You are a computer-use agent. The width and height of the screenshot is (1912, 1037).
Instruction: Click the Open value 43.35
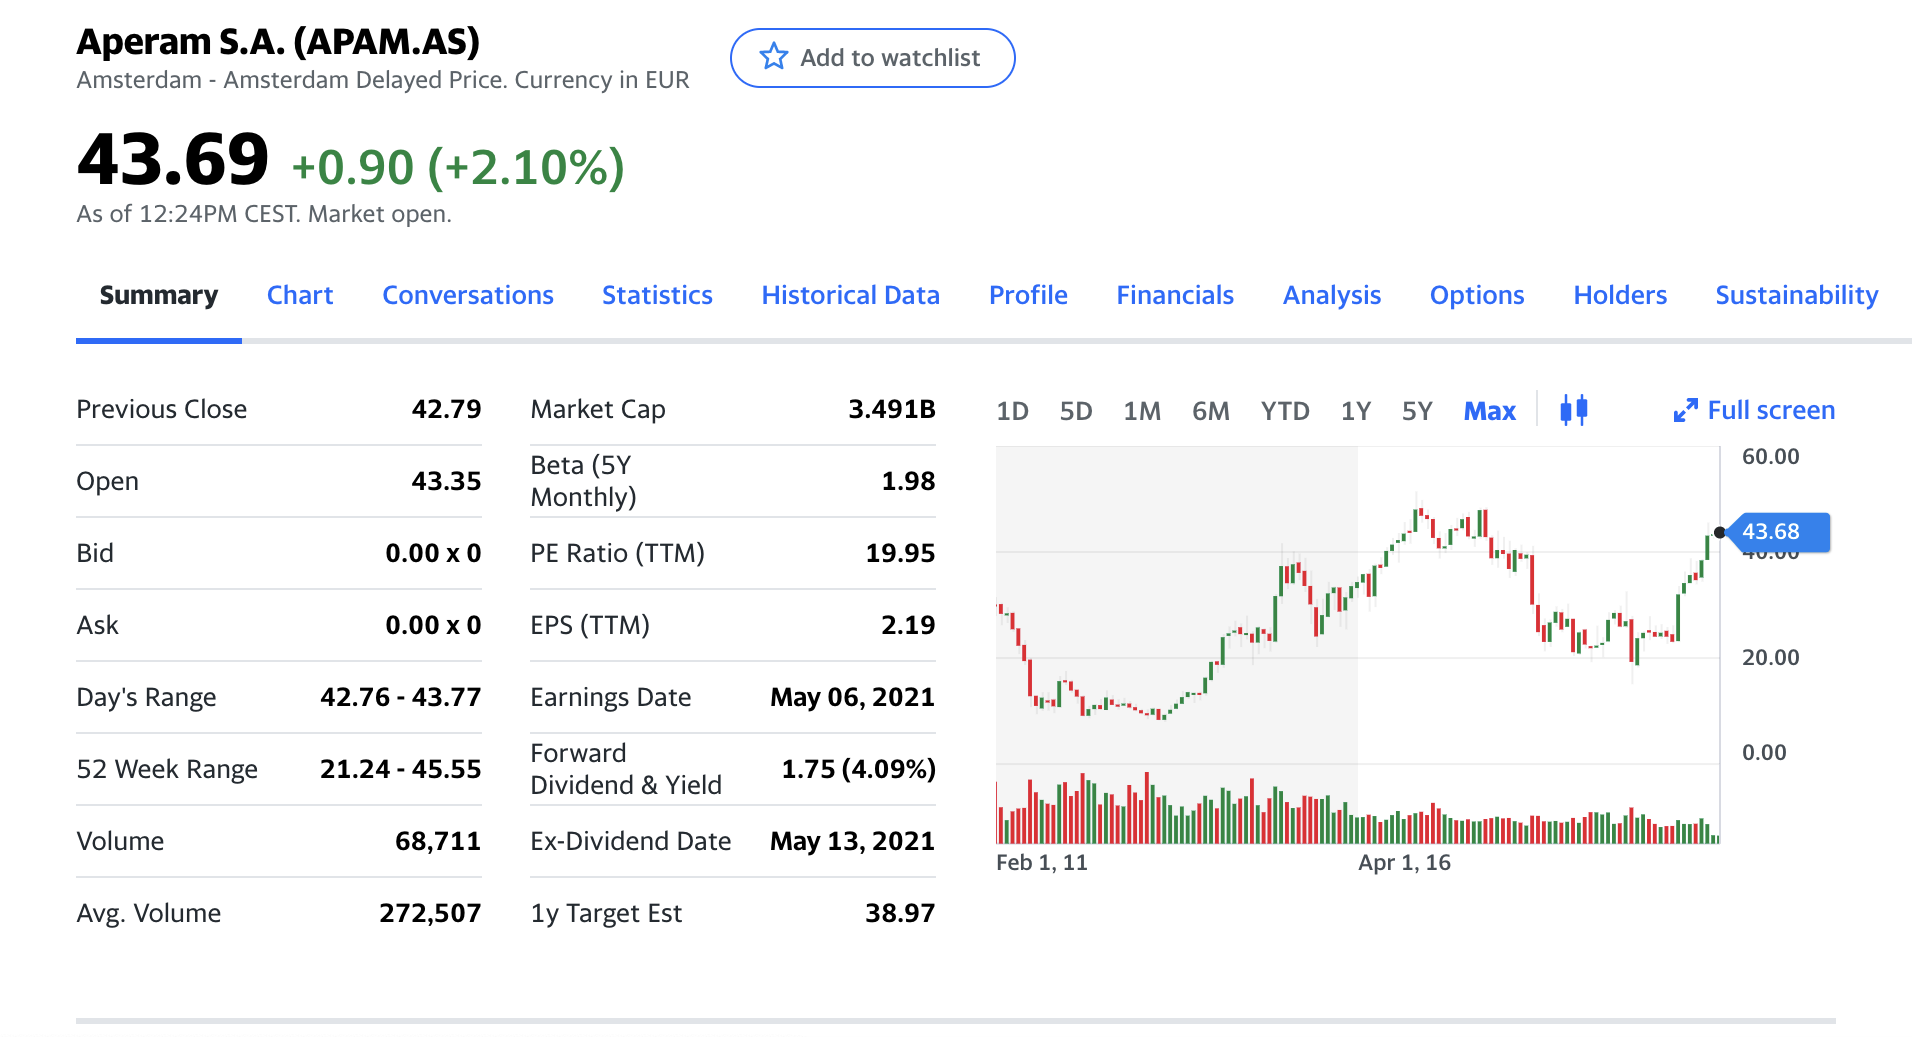(x=446, y=481)
